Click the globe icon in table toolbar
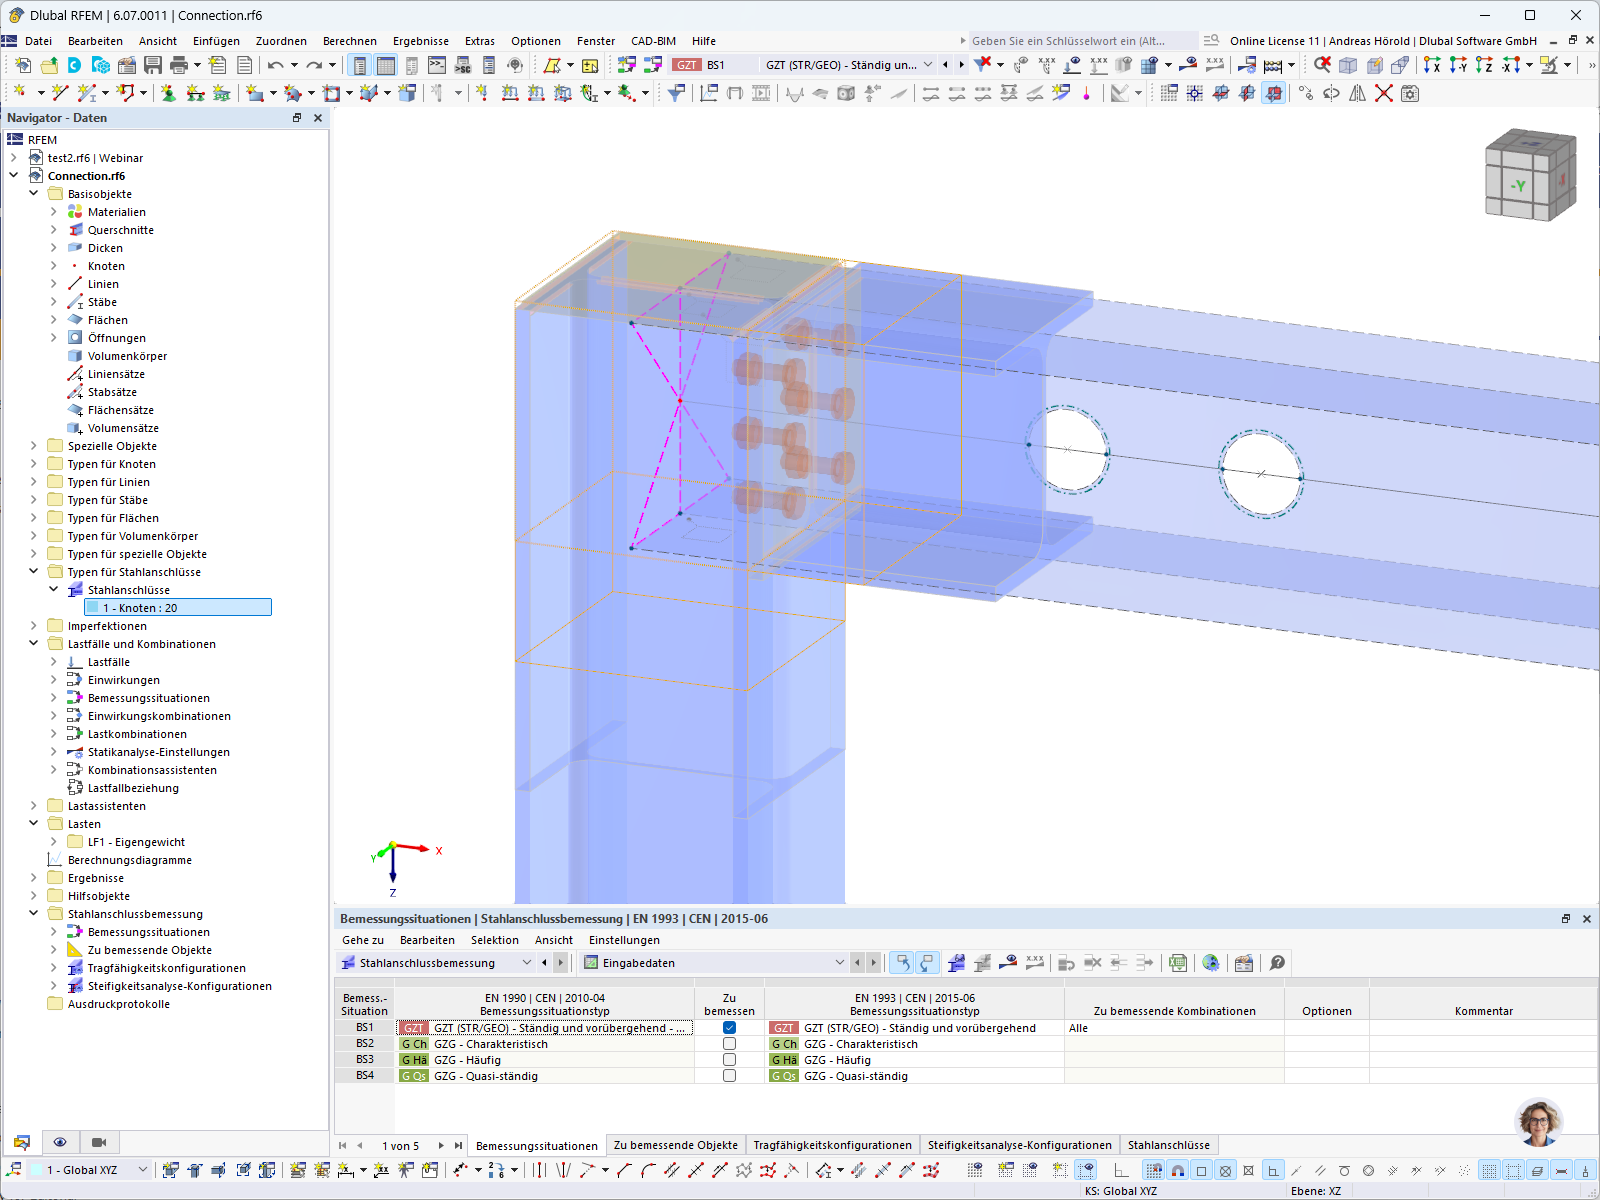1600x1200 pixels. [x=1211, y=963]
